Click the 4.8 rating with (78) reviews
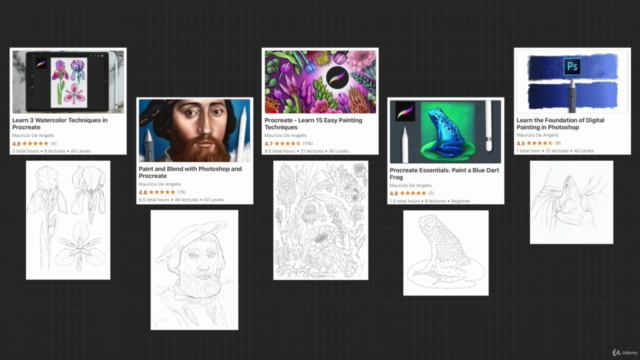Viewport: 640px width, 360px height. [162, 192]
